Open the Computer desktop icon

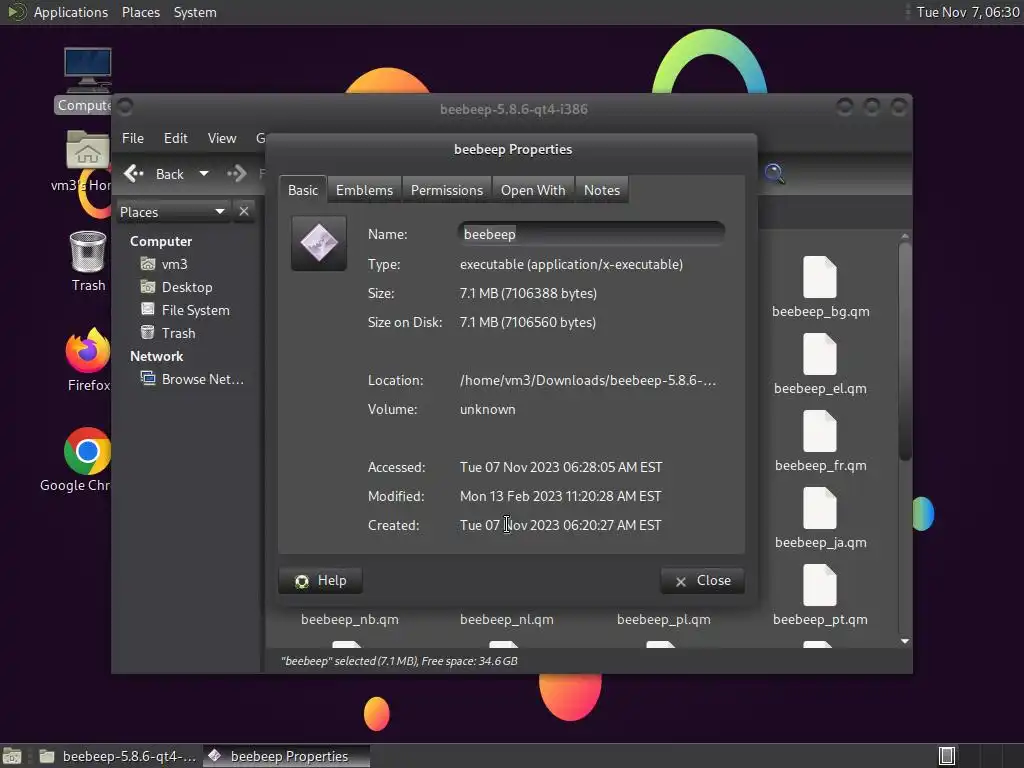88,71
